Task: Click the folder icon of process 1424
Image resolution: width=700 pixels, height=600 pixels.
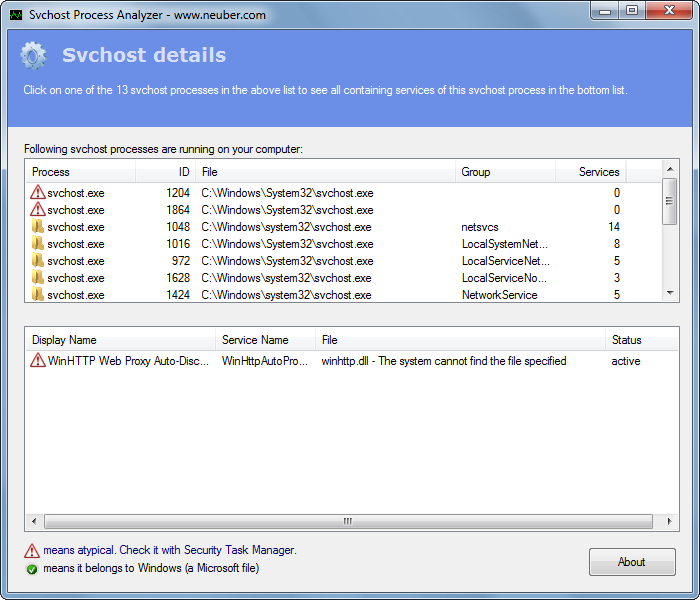Action: [x=38, y=295]
